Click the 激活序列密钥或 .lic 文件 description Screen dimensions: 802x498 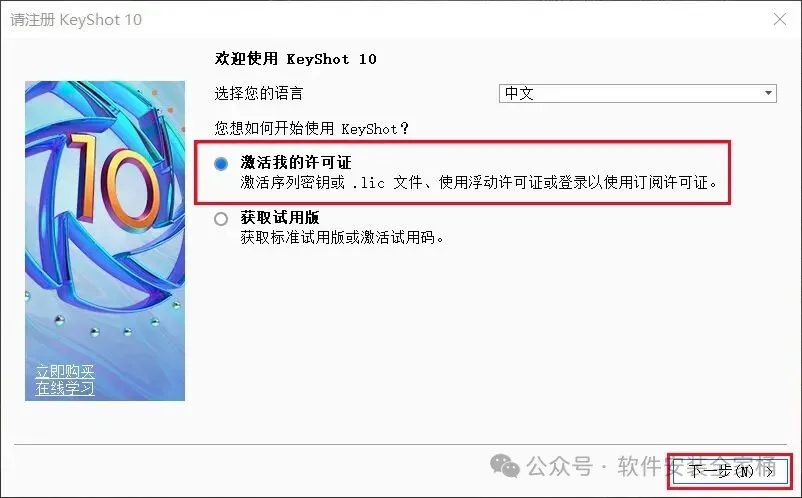[479, 183]
